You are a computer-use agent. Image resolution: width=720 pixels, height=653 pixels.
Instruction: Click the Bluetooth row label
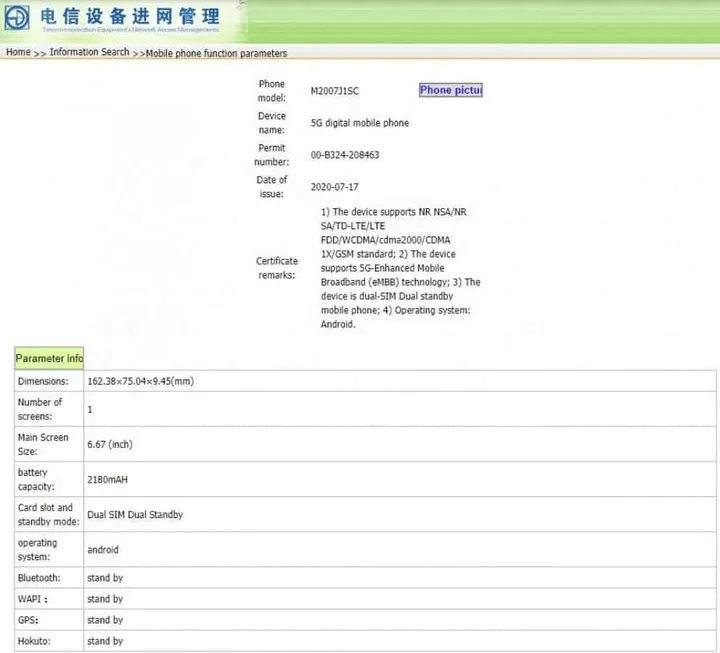point(39,578)
